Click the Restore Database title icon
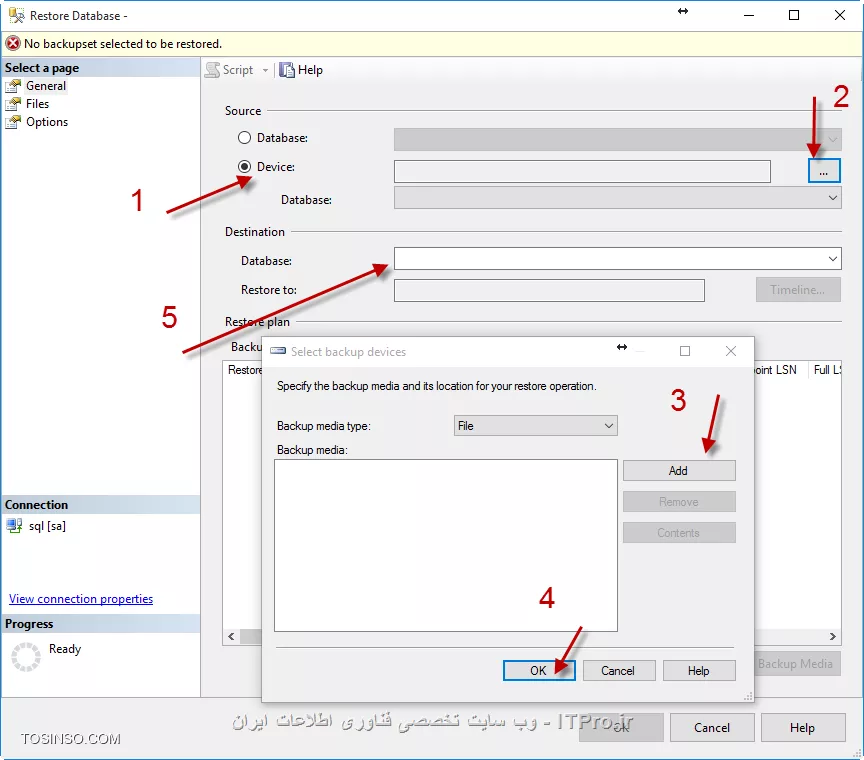The height and width of the screenshot is (760, 864). tap(17, 15)
